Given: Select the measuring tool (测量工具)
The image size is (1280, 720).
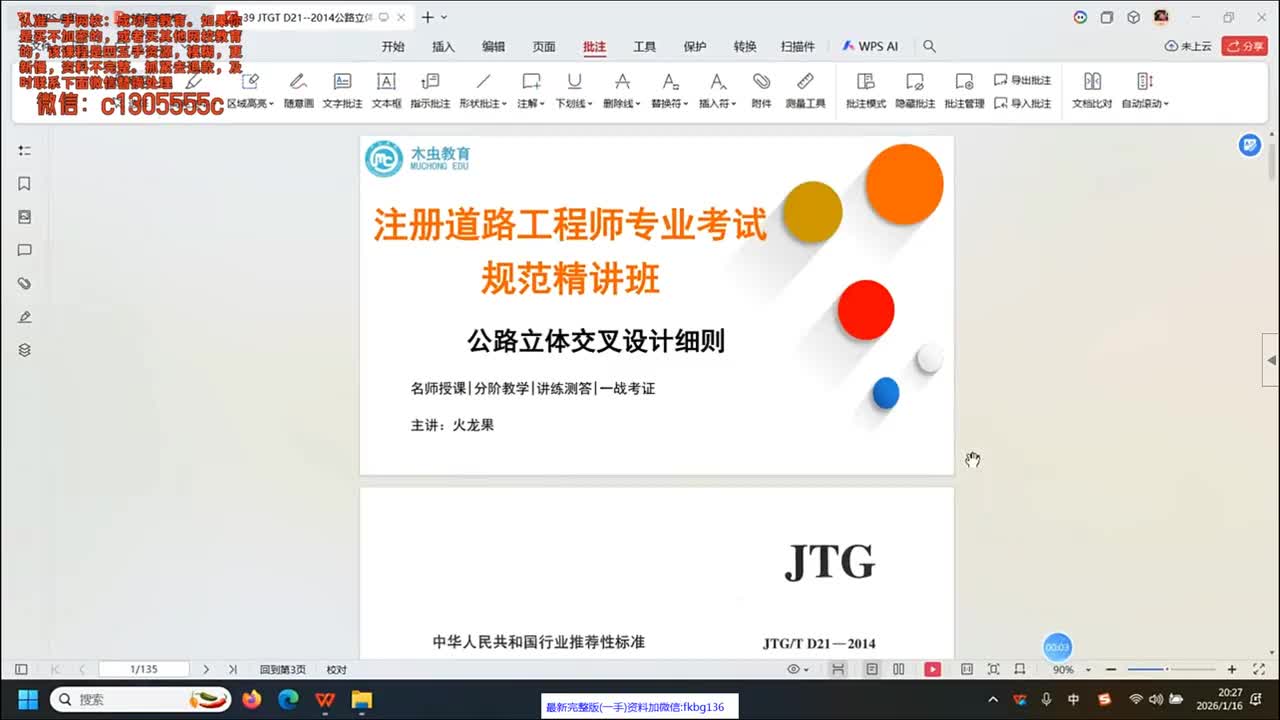Looking at the screenshot, I should 805,90.
